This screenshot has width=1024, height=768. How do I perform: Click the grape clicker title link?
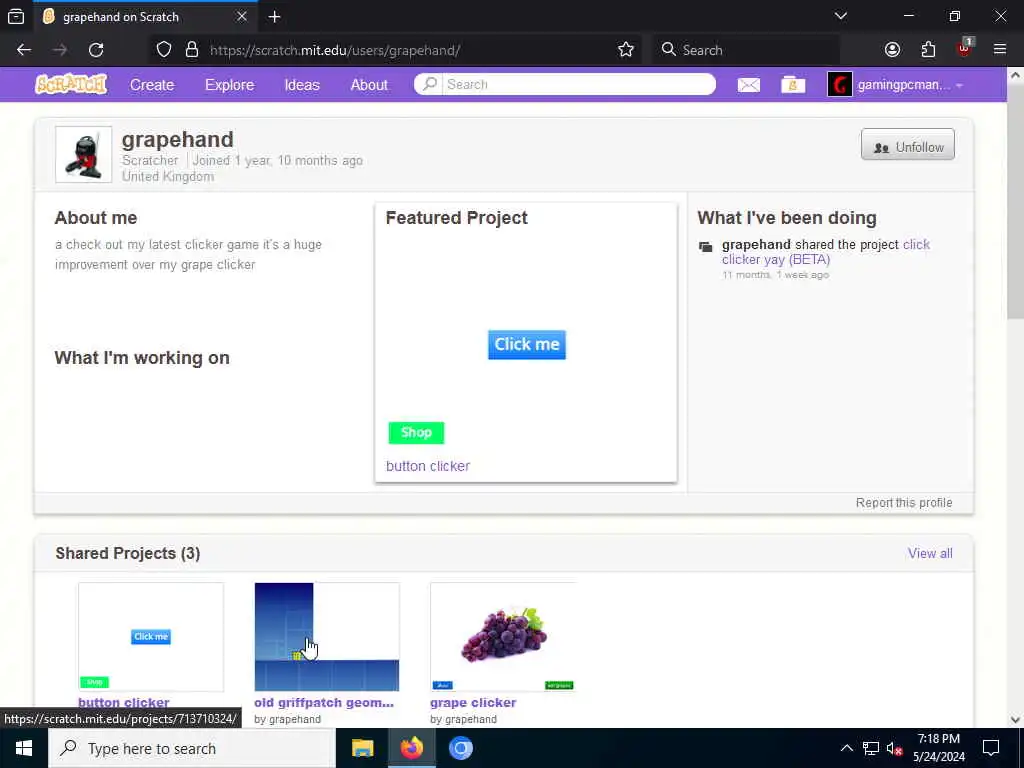(x=473, y=703)
